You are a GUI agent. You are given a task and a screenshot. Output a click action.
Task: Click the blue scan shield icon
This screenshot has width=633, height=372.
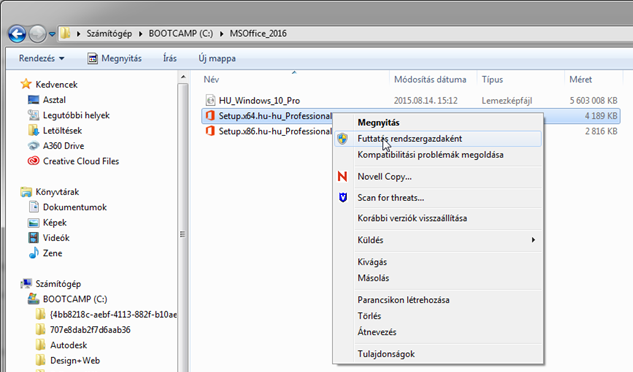(x=343, y=198)
